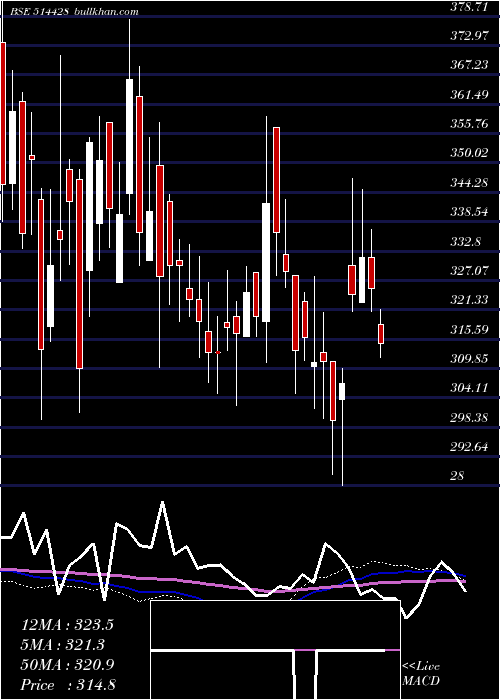Click the 12MA : 323.5 readout
The image size is (500, 700).
pos(67,625)
